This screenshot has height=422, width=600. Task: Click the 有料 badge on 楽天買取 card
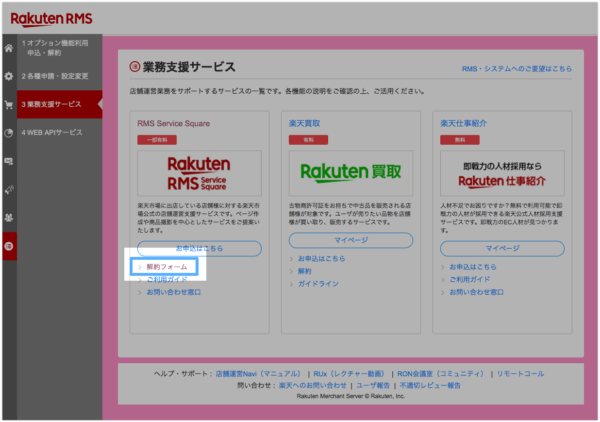[x=308, y=140]
